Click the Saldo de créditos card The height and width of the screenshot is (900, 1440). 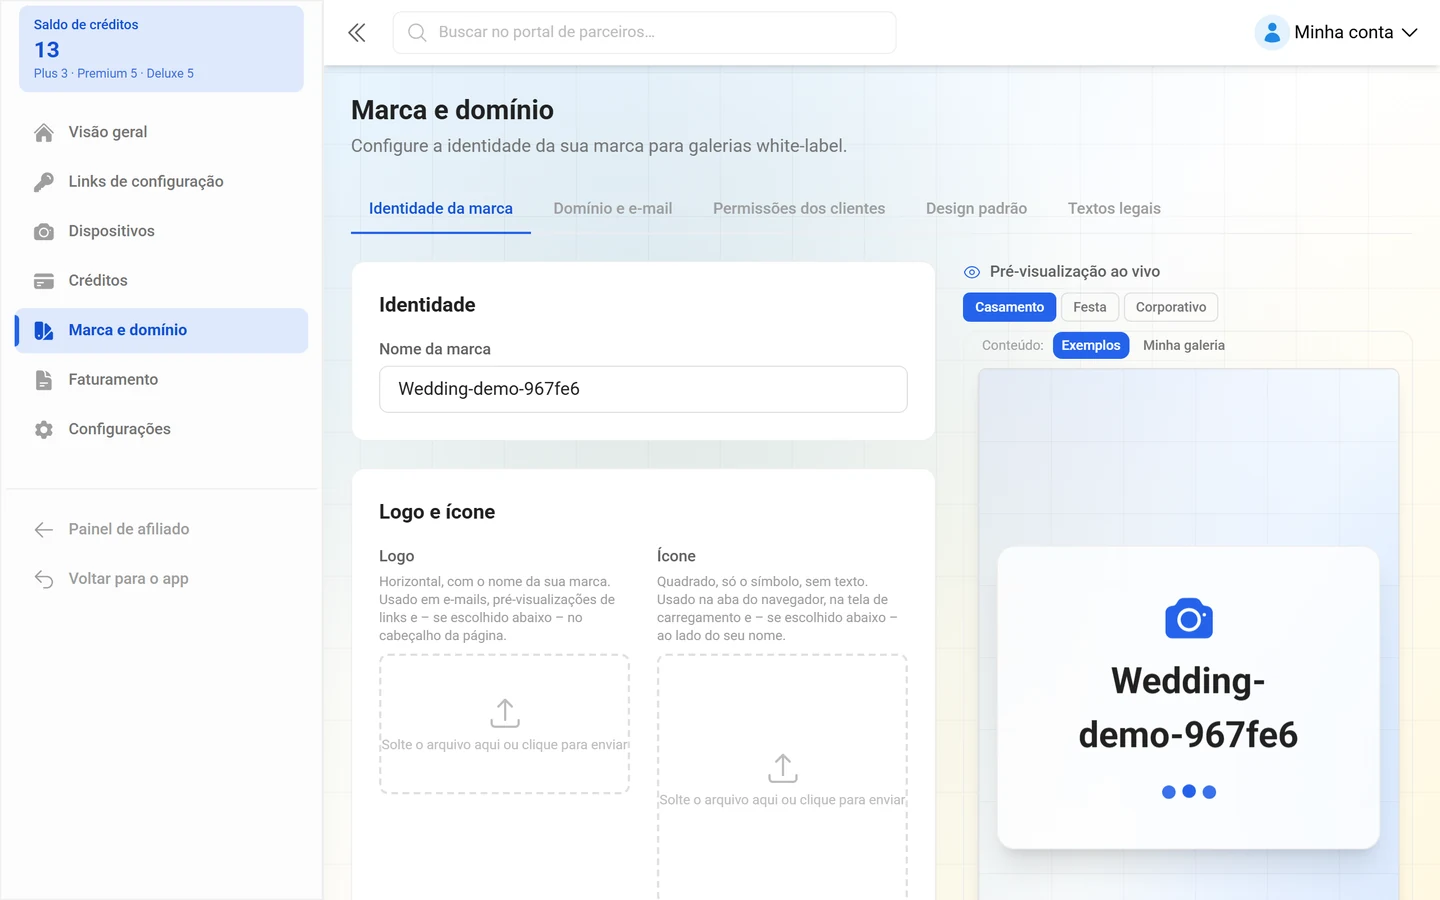161,49
